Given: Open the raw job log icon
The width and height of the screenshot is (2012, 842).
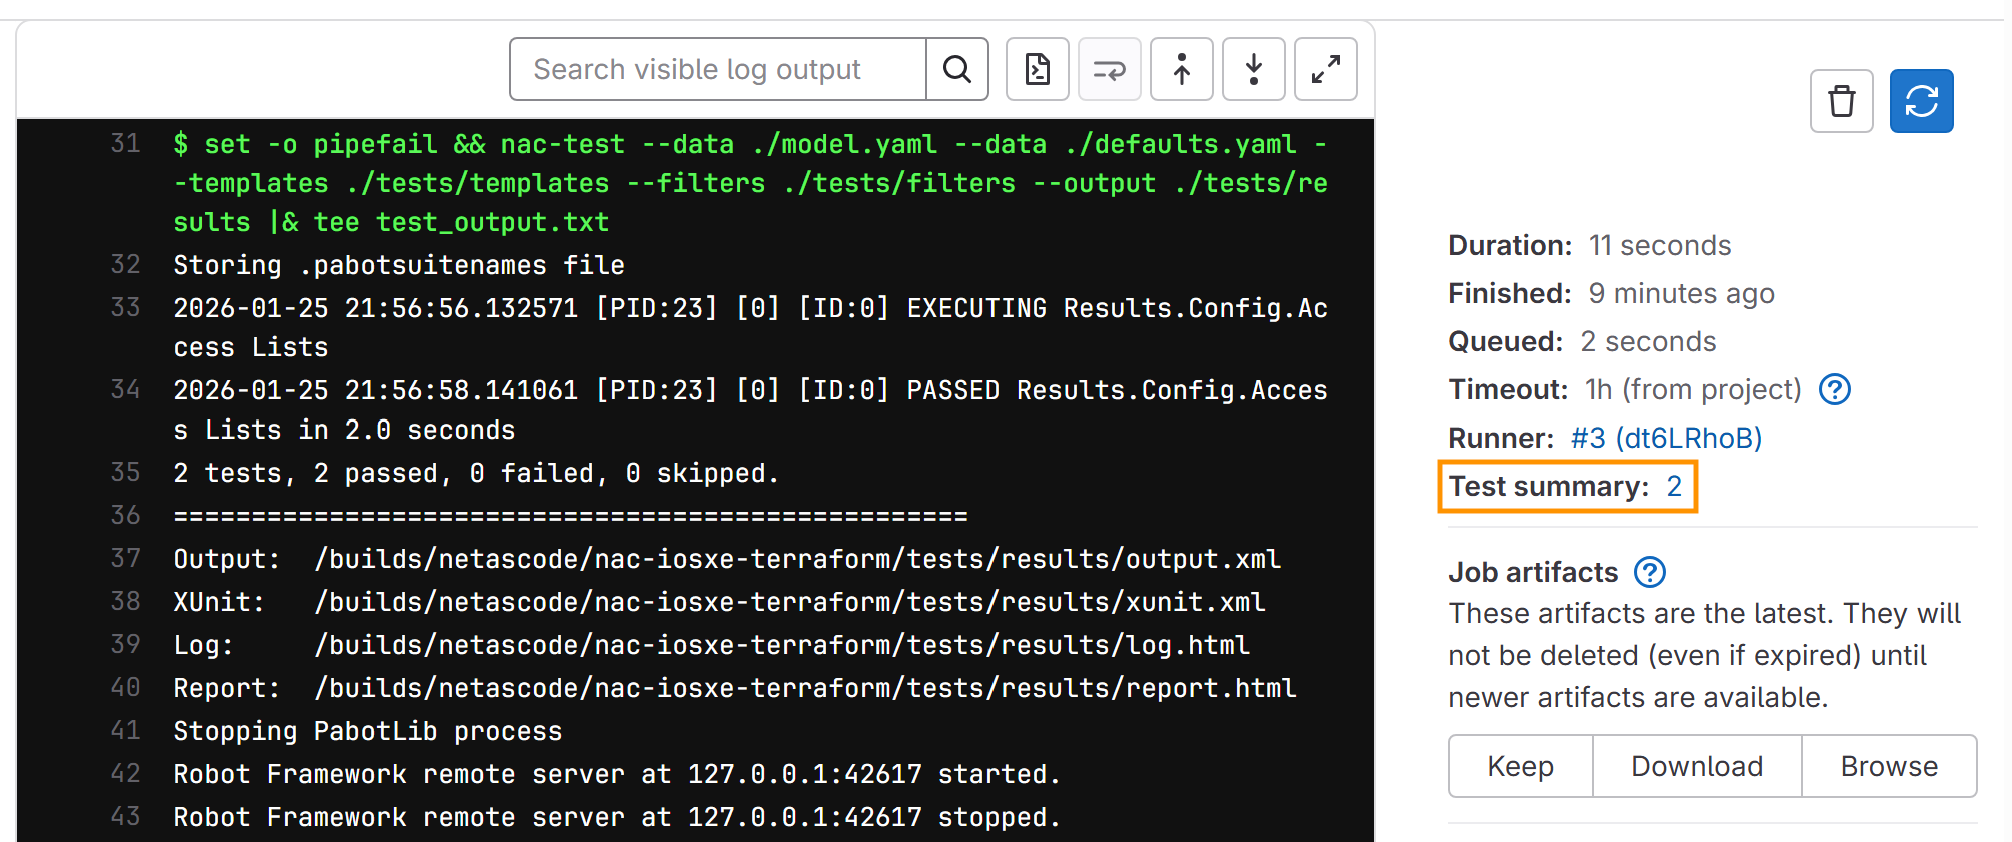Looking at the screenshot, I should (x=1037, y=69).
